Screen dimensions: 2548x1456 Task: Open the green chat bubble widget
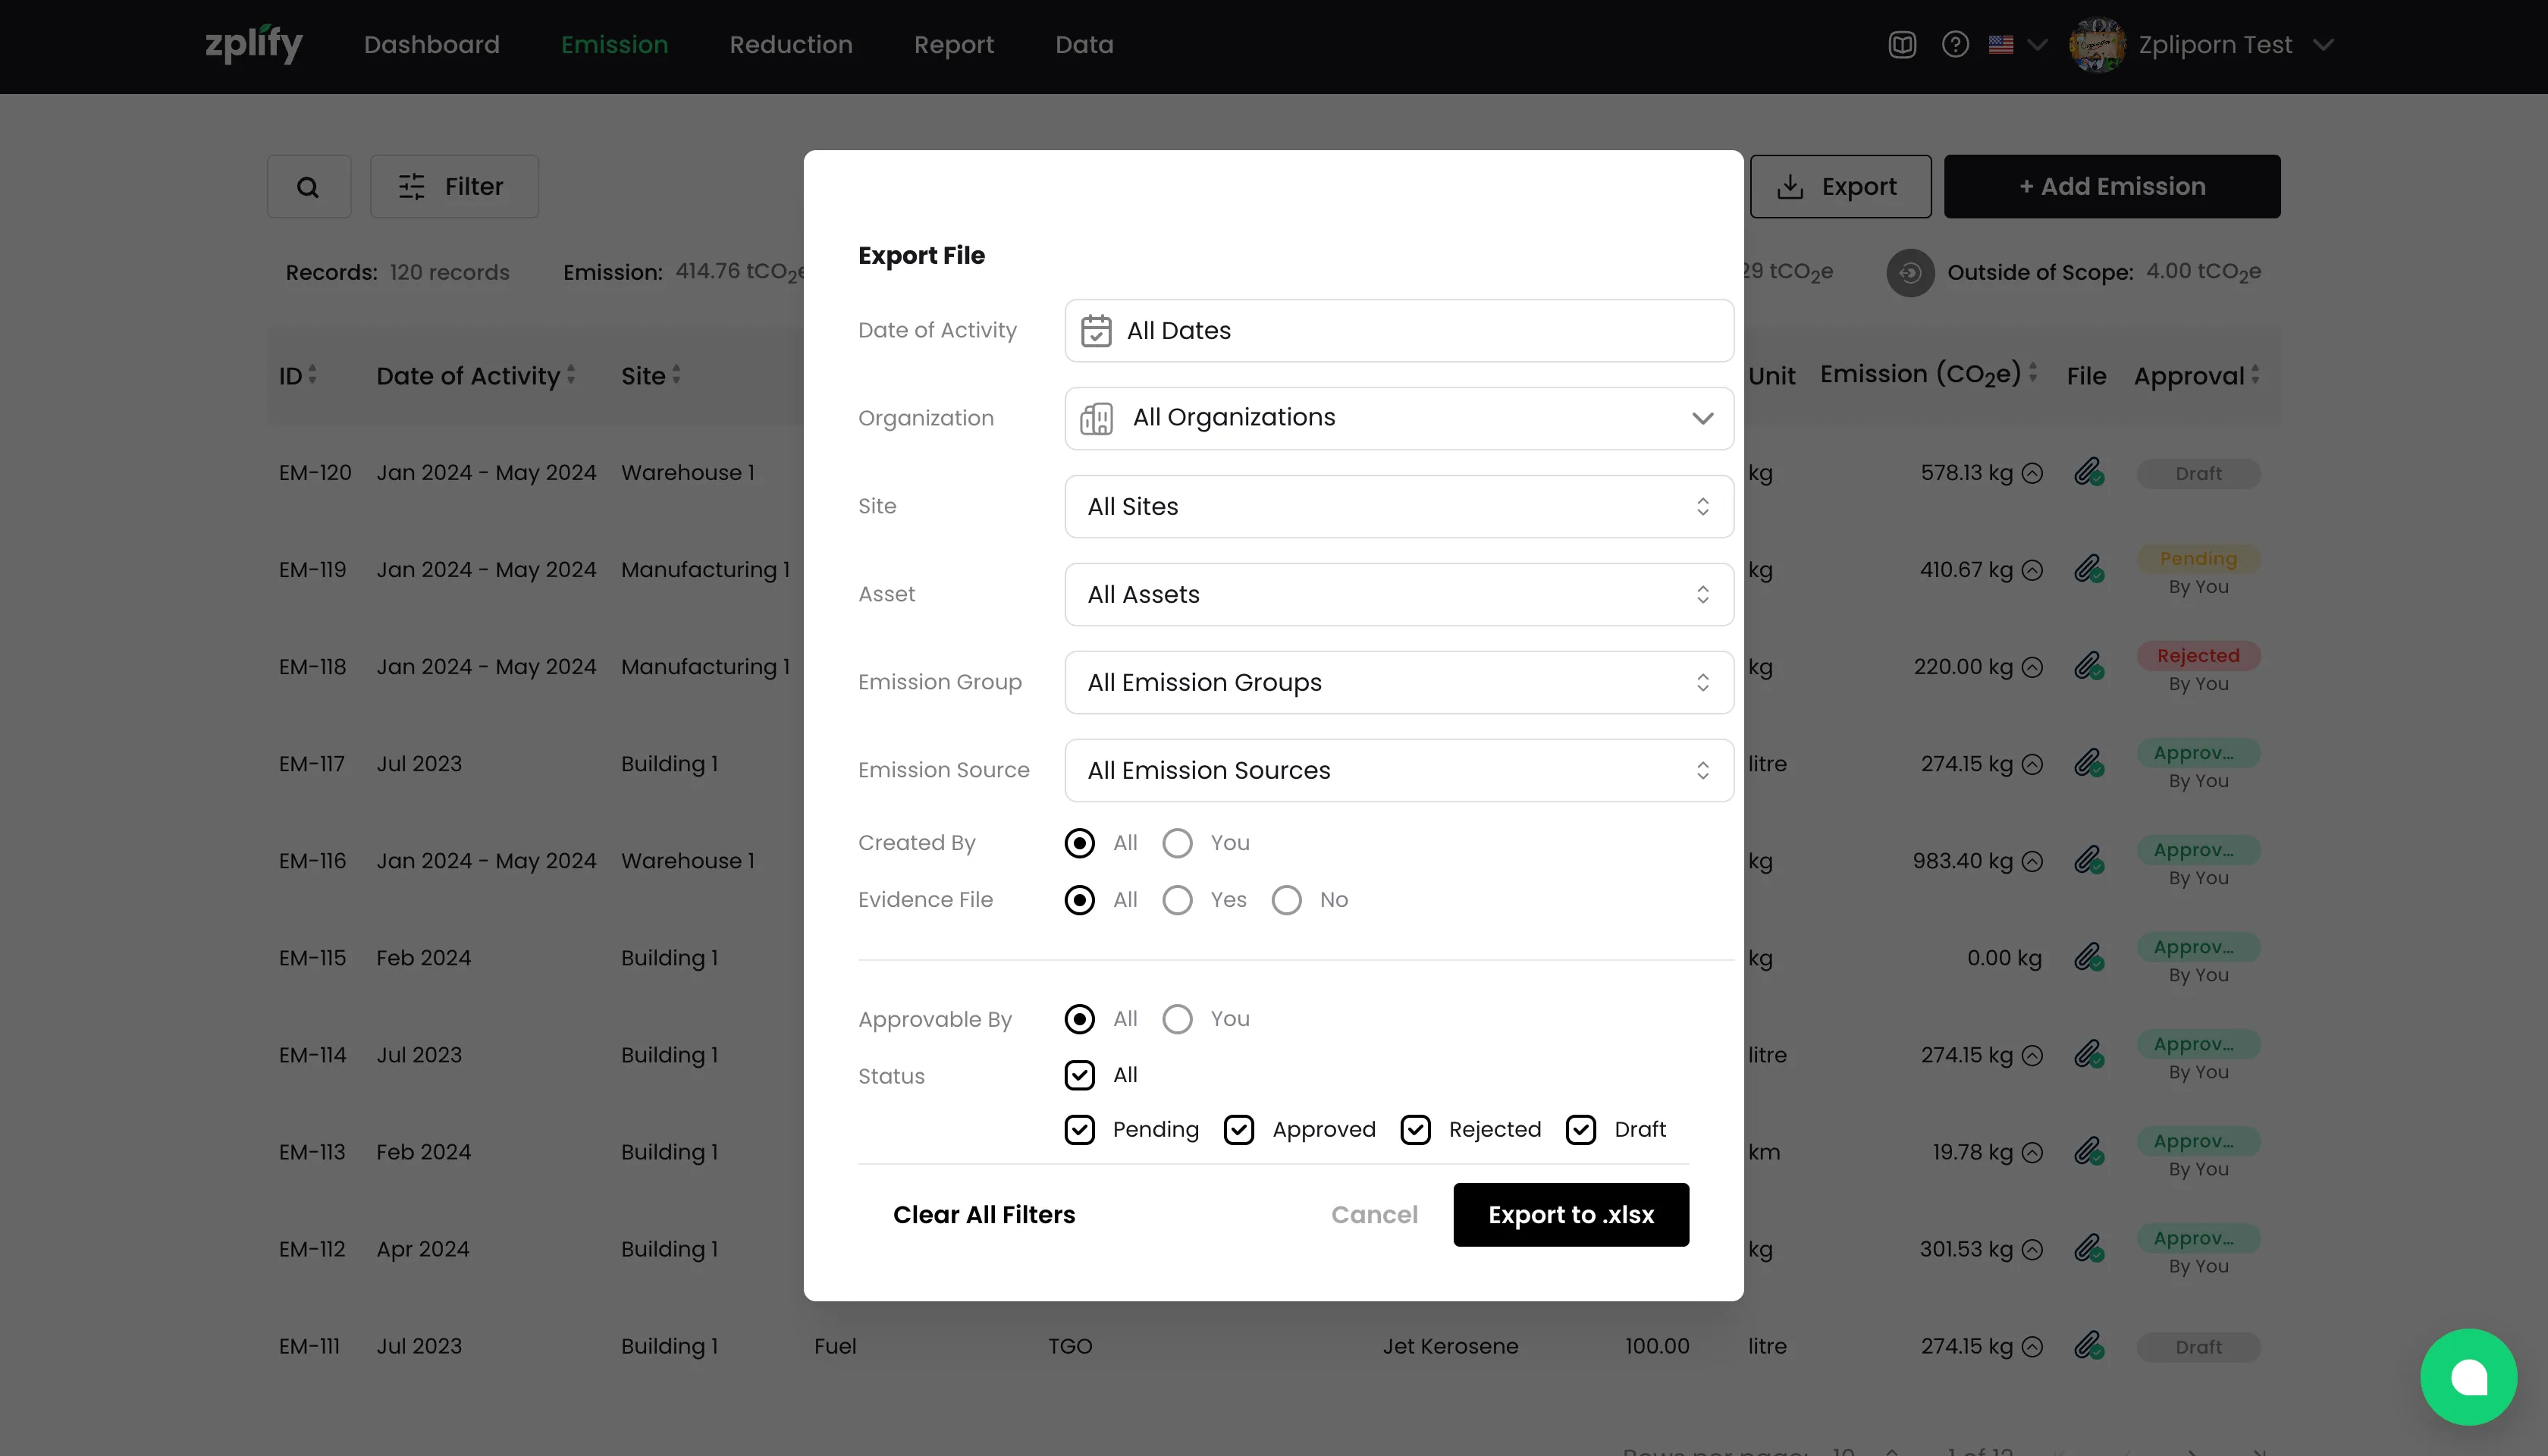point(2468,1377)
